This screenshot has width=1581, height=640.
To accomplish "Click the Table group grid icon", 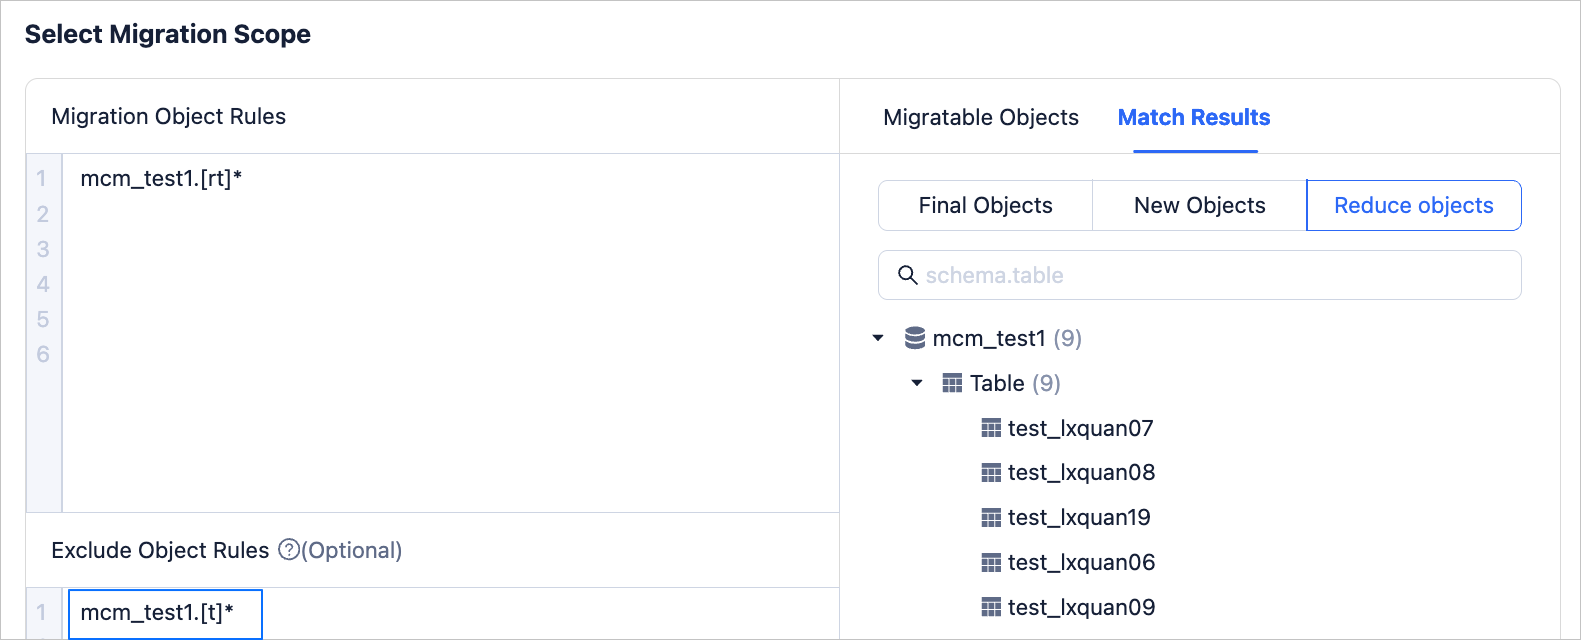I will (x=952, y=383).
